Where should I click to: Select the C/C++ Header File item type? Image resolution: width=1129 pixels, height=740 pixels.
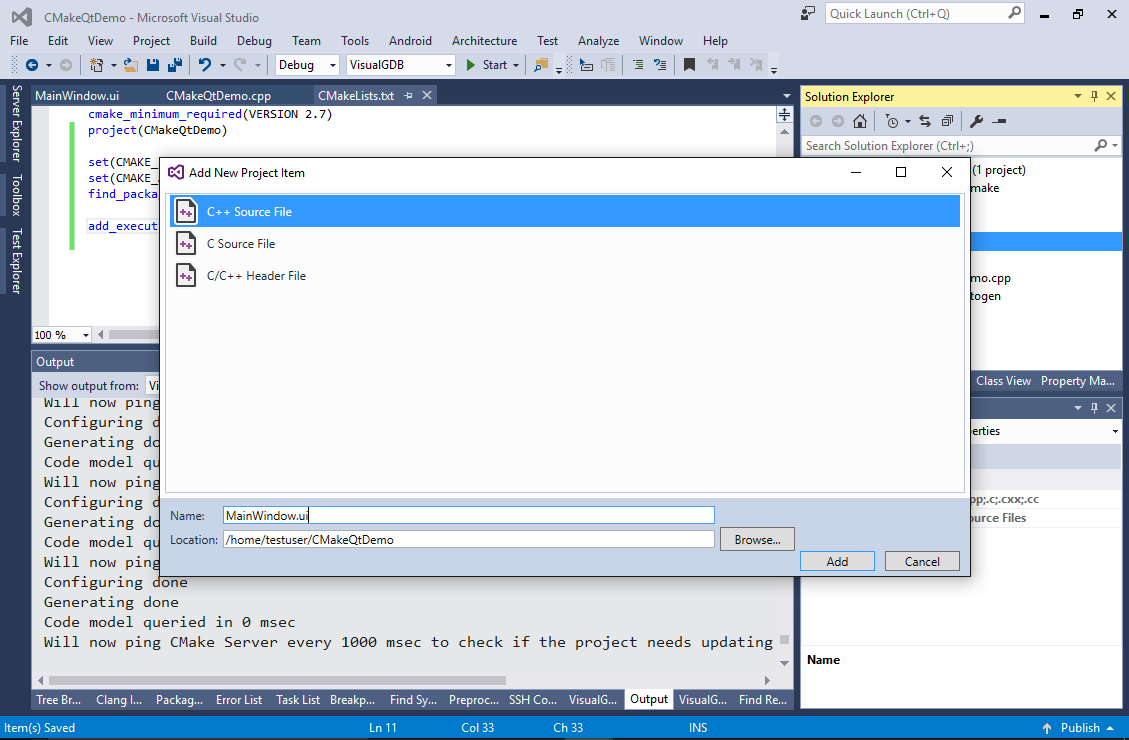tap(565, 276)
